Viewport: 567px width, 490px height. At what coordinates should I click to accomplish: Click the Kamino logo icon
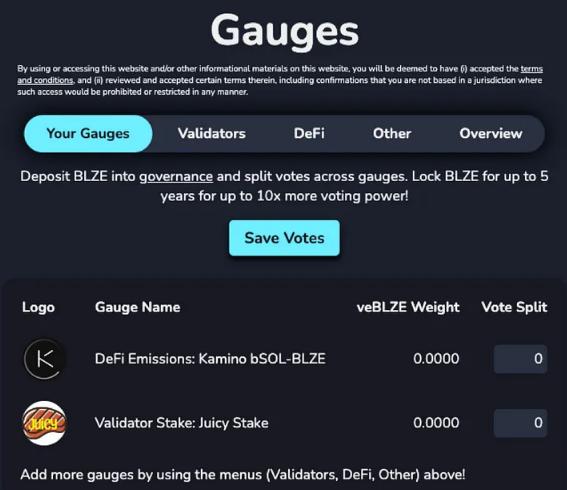44,359
